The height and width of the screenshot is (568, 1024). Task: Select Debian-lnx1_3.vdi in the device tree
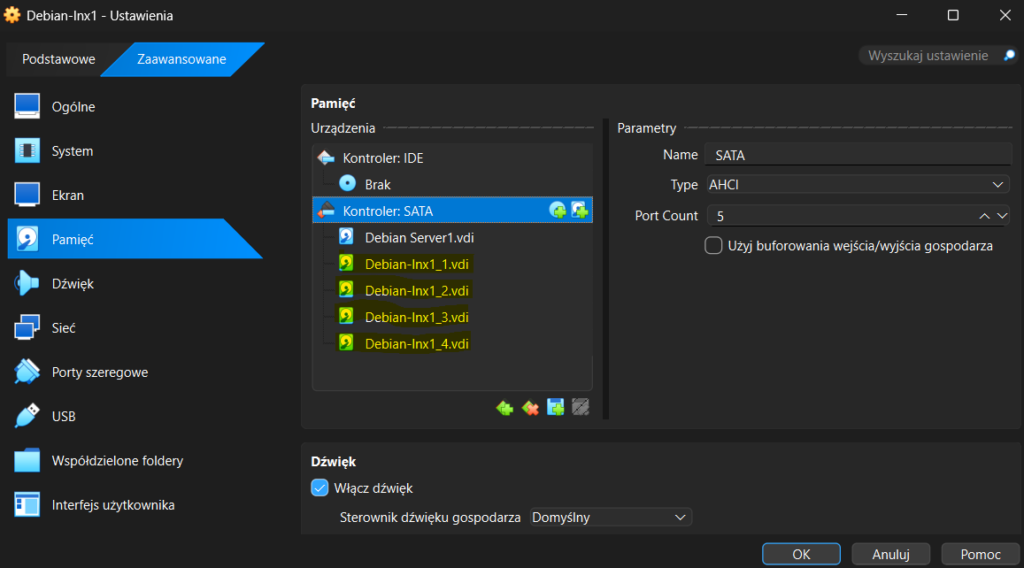coord(416,317)
